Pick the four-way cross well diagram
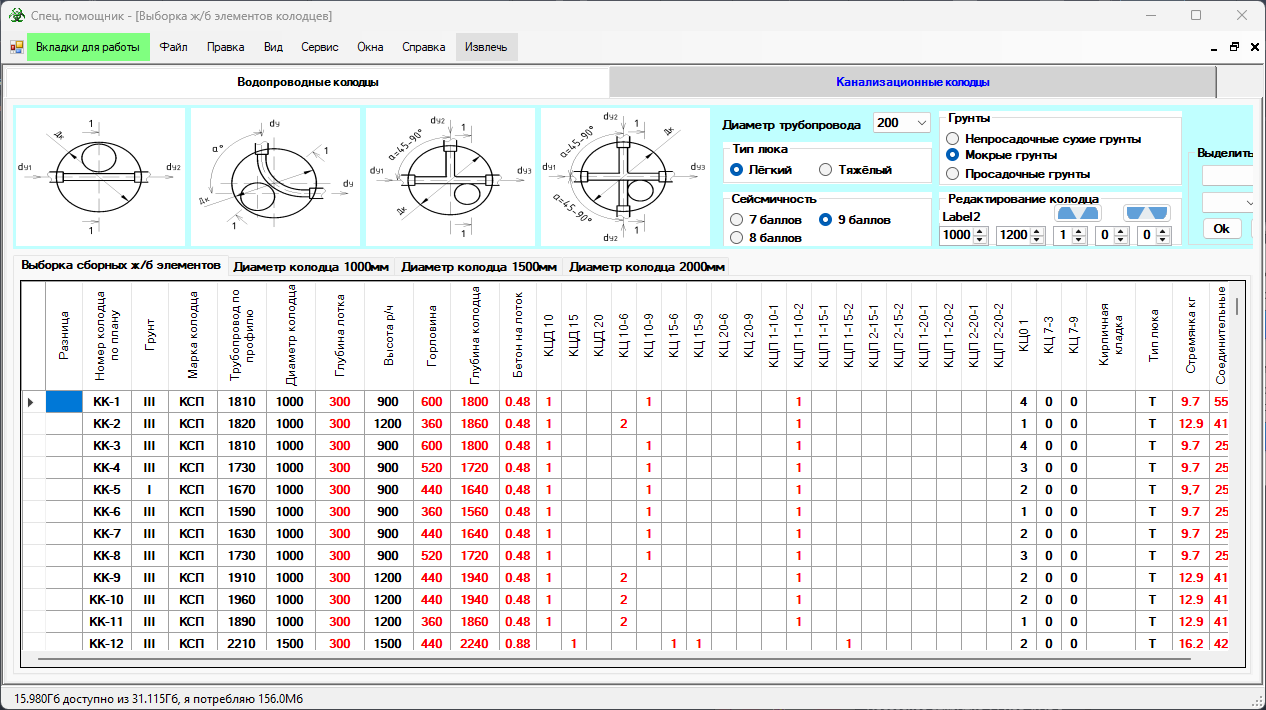The height and width of the screenshot is (710, 1266). pyautogui.click(x=624, y=177)
